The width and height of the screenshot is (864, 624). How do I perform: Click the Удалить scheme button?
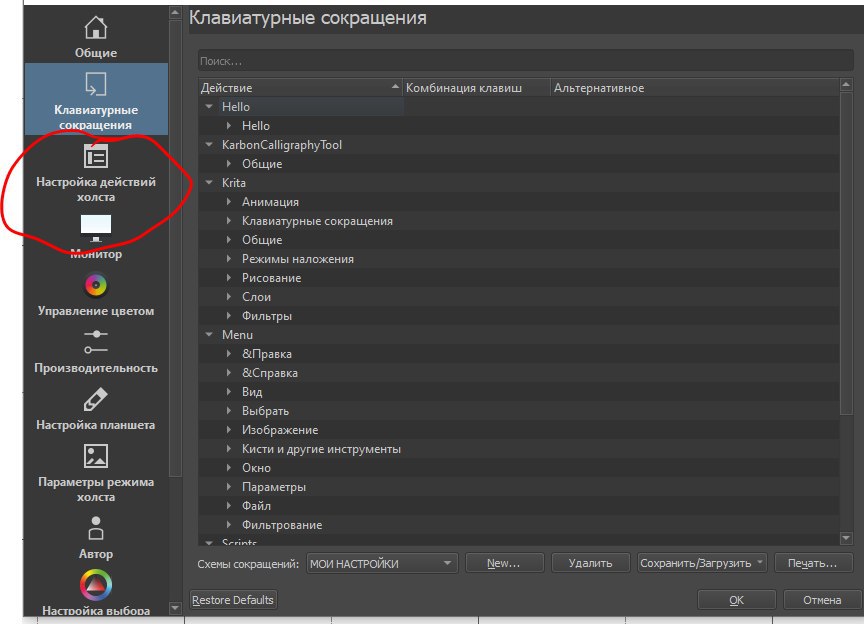tap(591, 563)
